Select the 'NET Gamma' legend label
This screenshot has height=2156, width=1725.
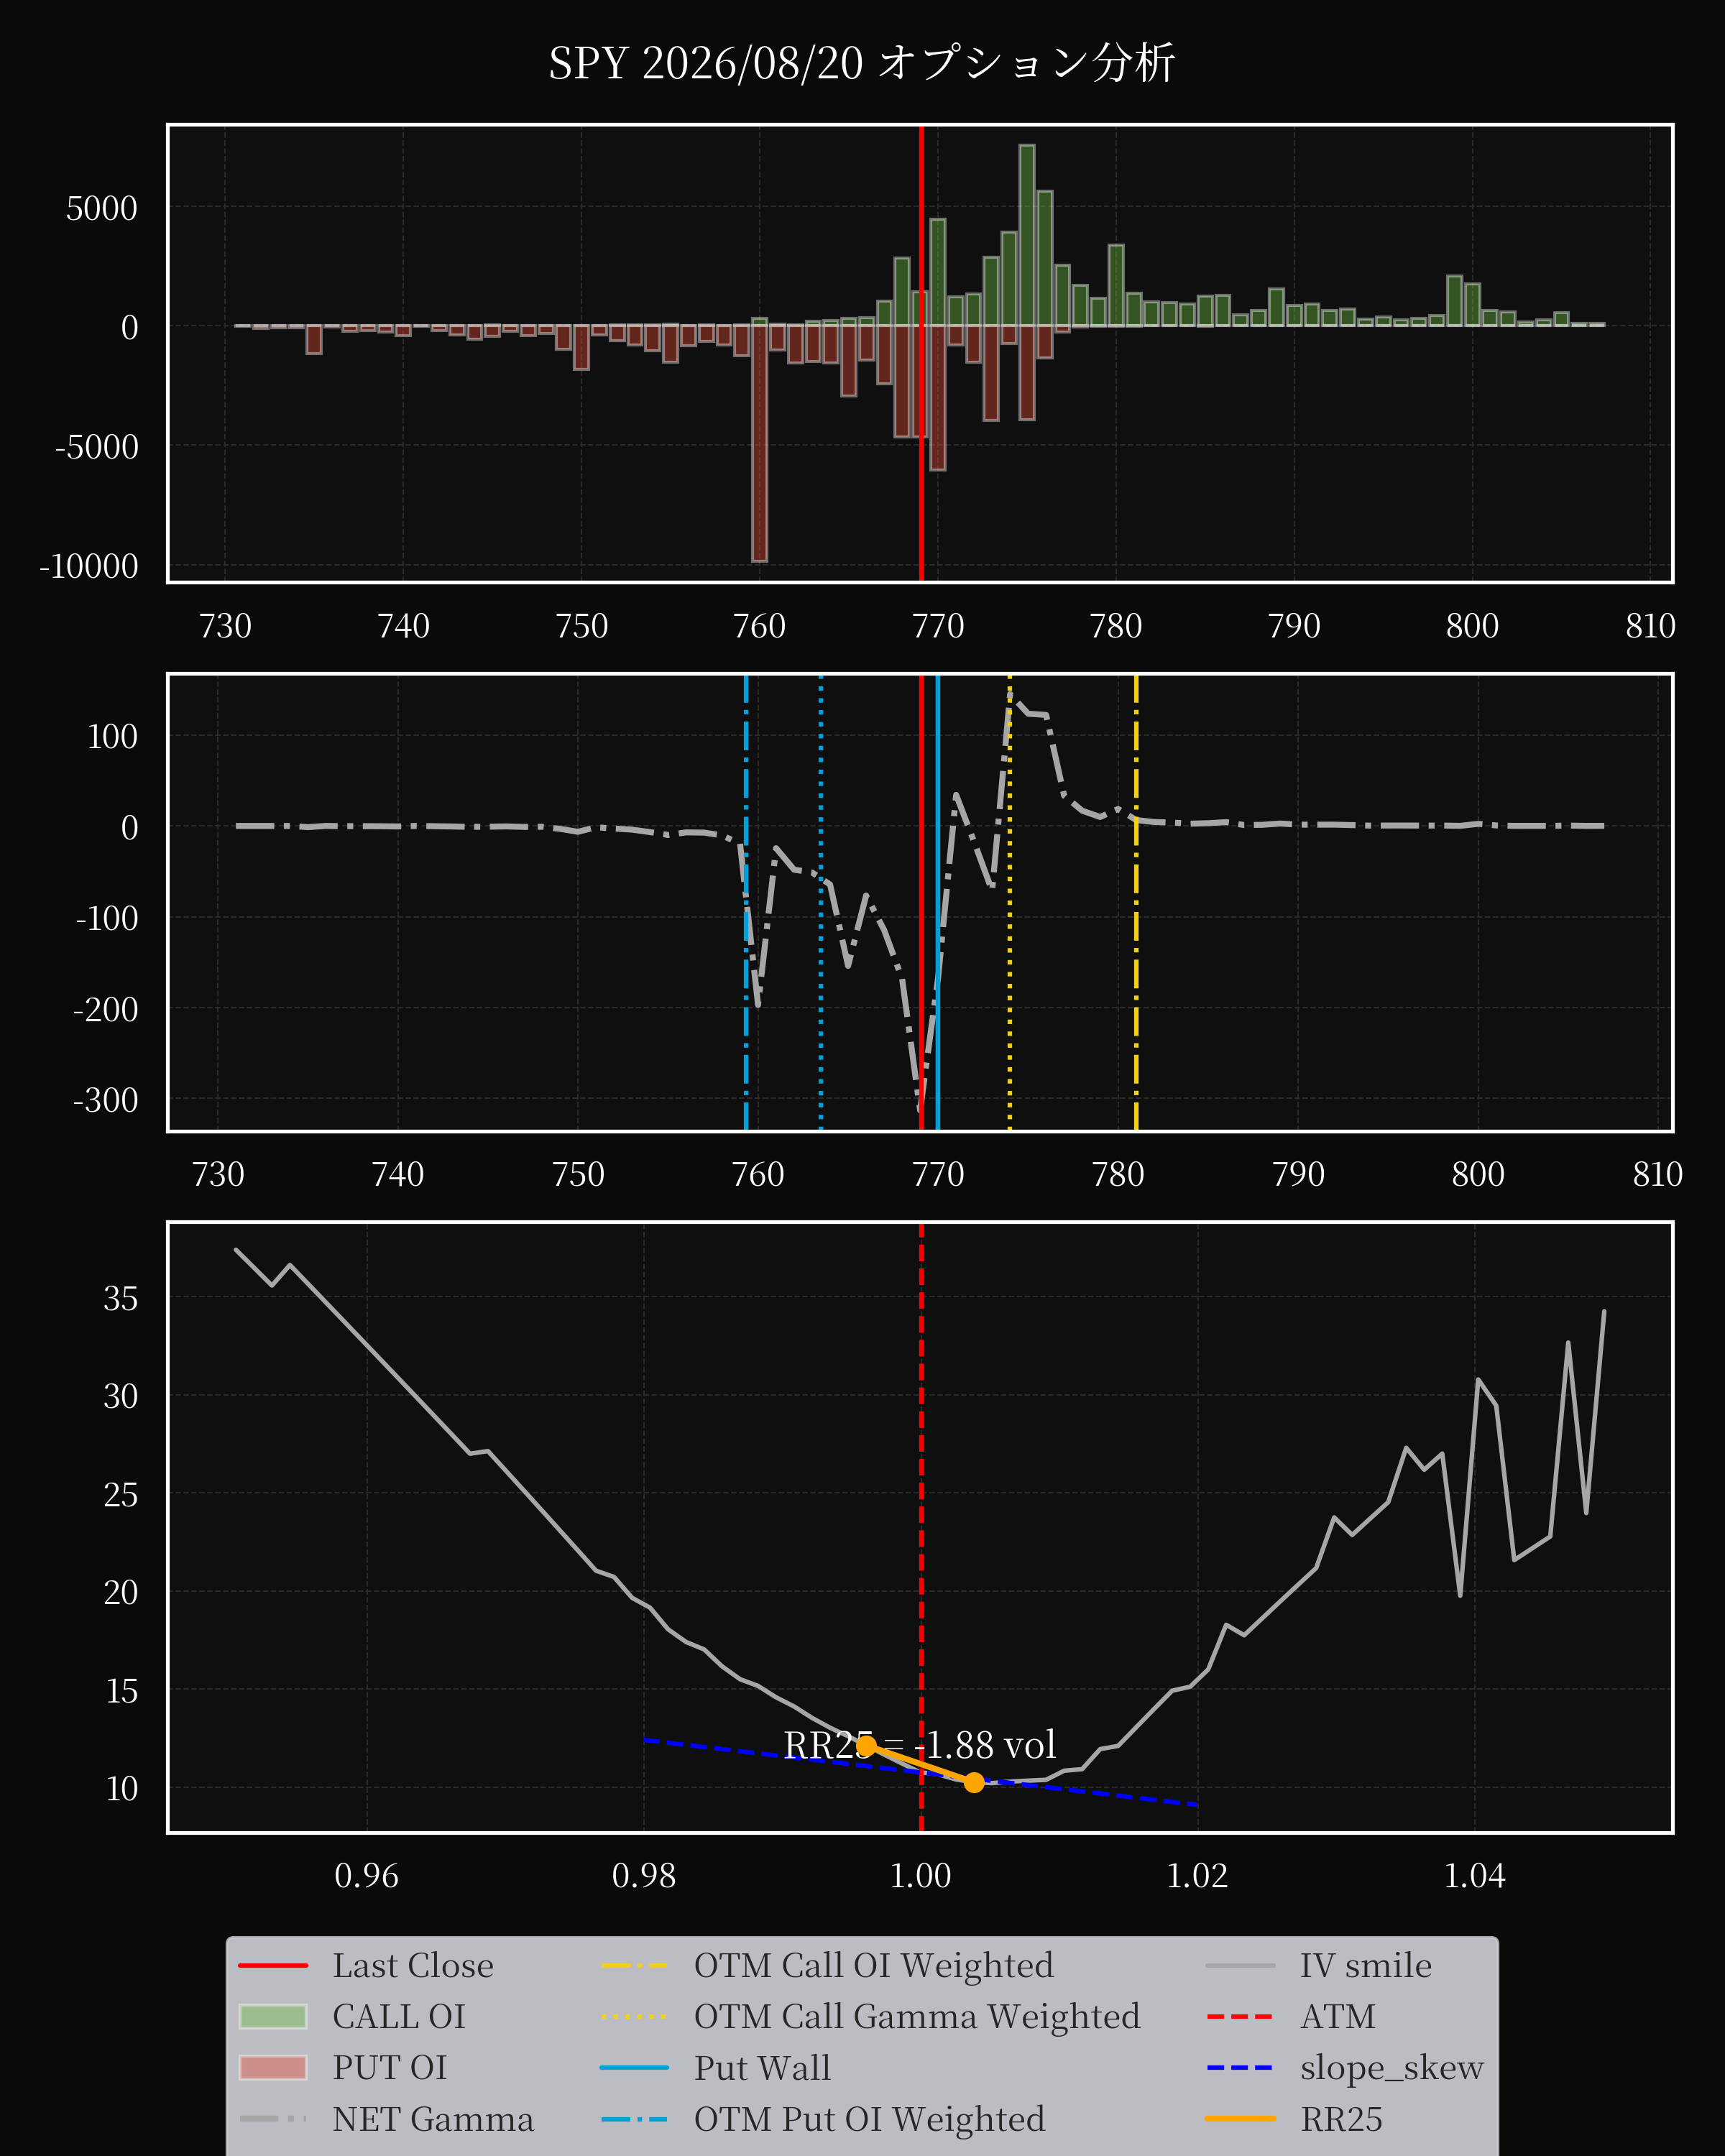pyautogui.click(x=433, y=2119)
